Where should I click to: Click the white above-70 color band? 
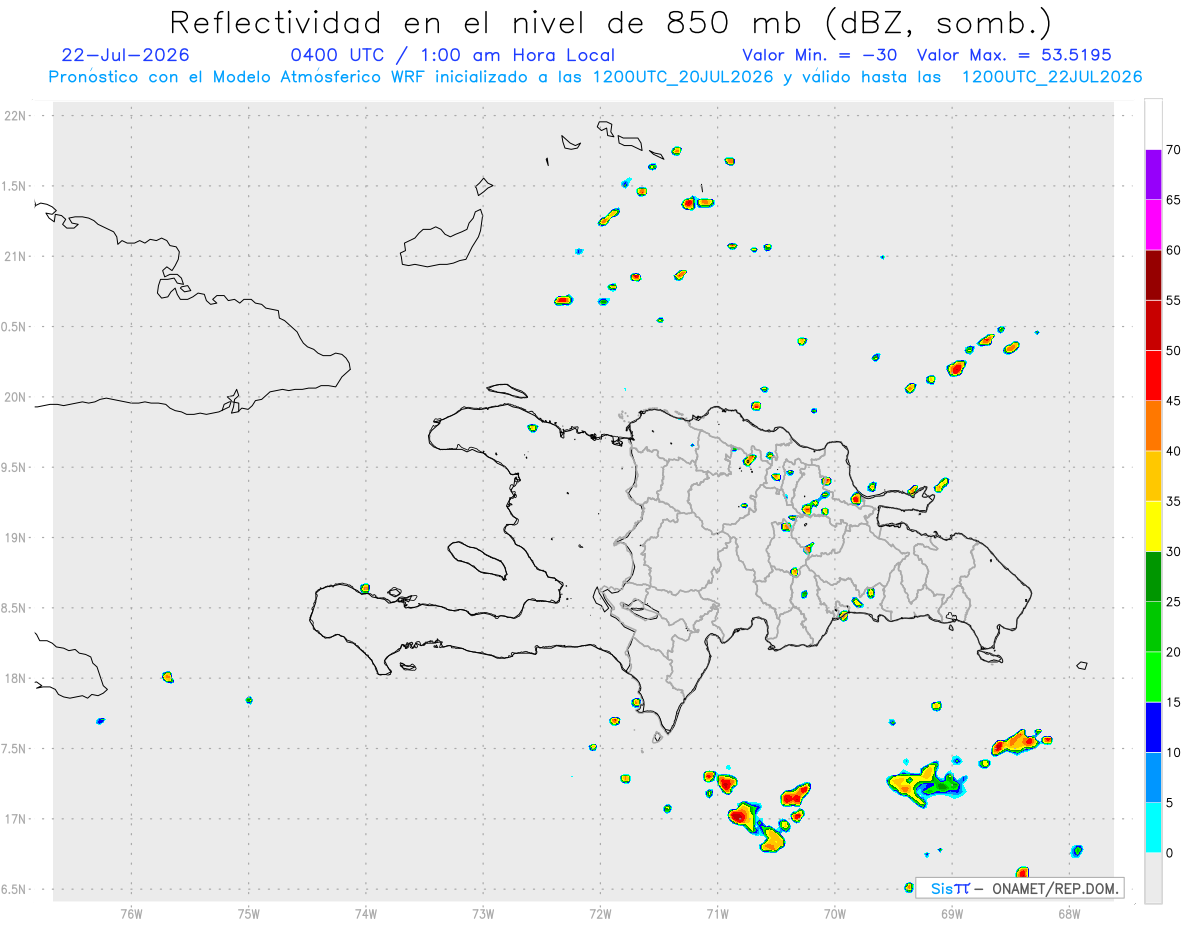tap(1153, 125)
